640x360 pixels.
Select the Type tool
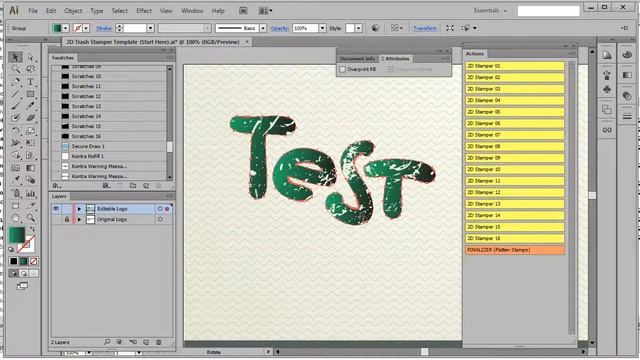pyautogui.click(x=31, y=82)
